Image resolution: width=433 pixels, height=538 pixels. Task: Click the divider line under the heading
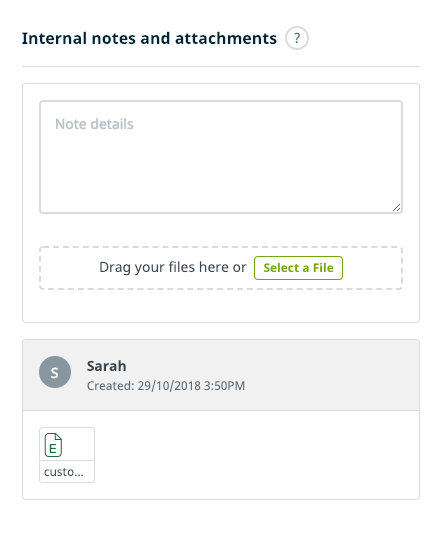click(x=221, y=67)
